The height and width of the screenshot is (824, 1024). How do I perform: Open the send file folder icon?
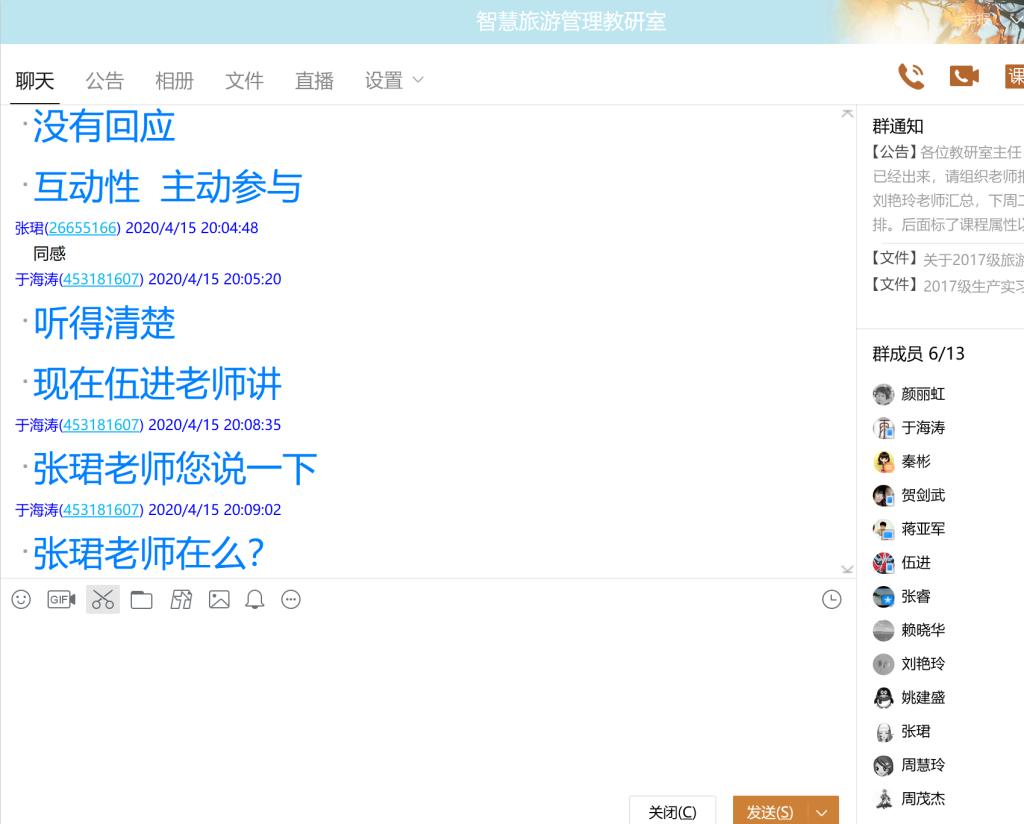pyautogui.click(x=142, y=600)
